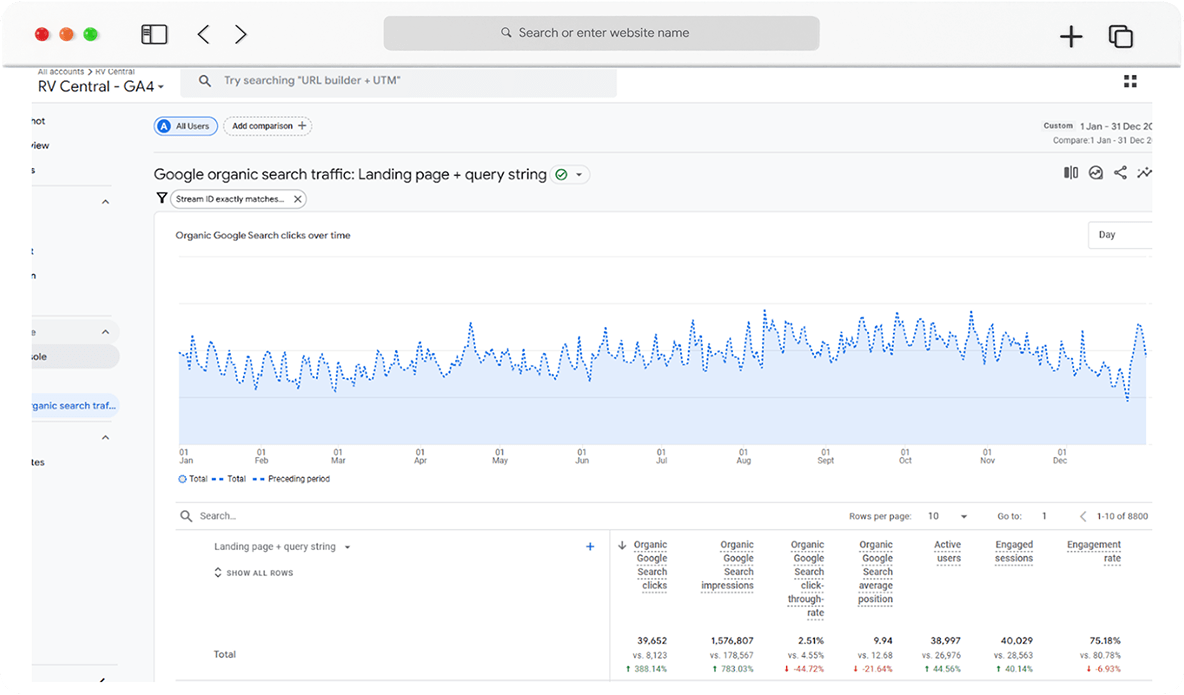Go back with browser back arrow
Image resolution: width=1184 pixels, height=695 pixels.
click(203, 34)
